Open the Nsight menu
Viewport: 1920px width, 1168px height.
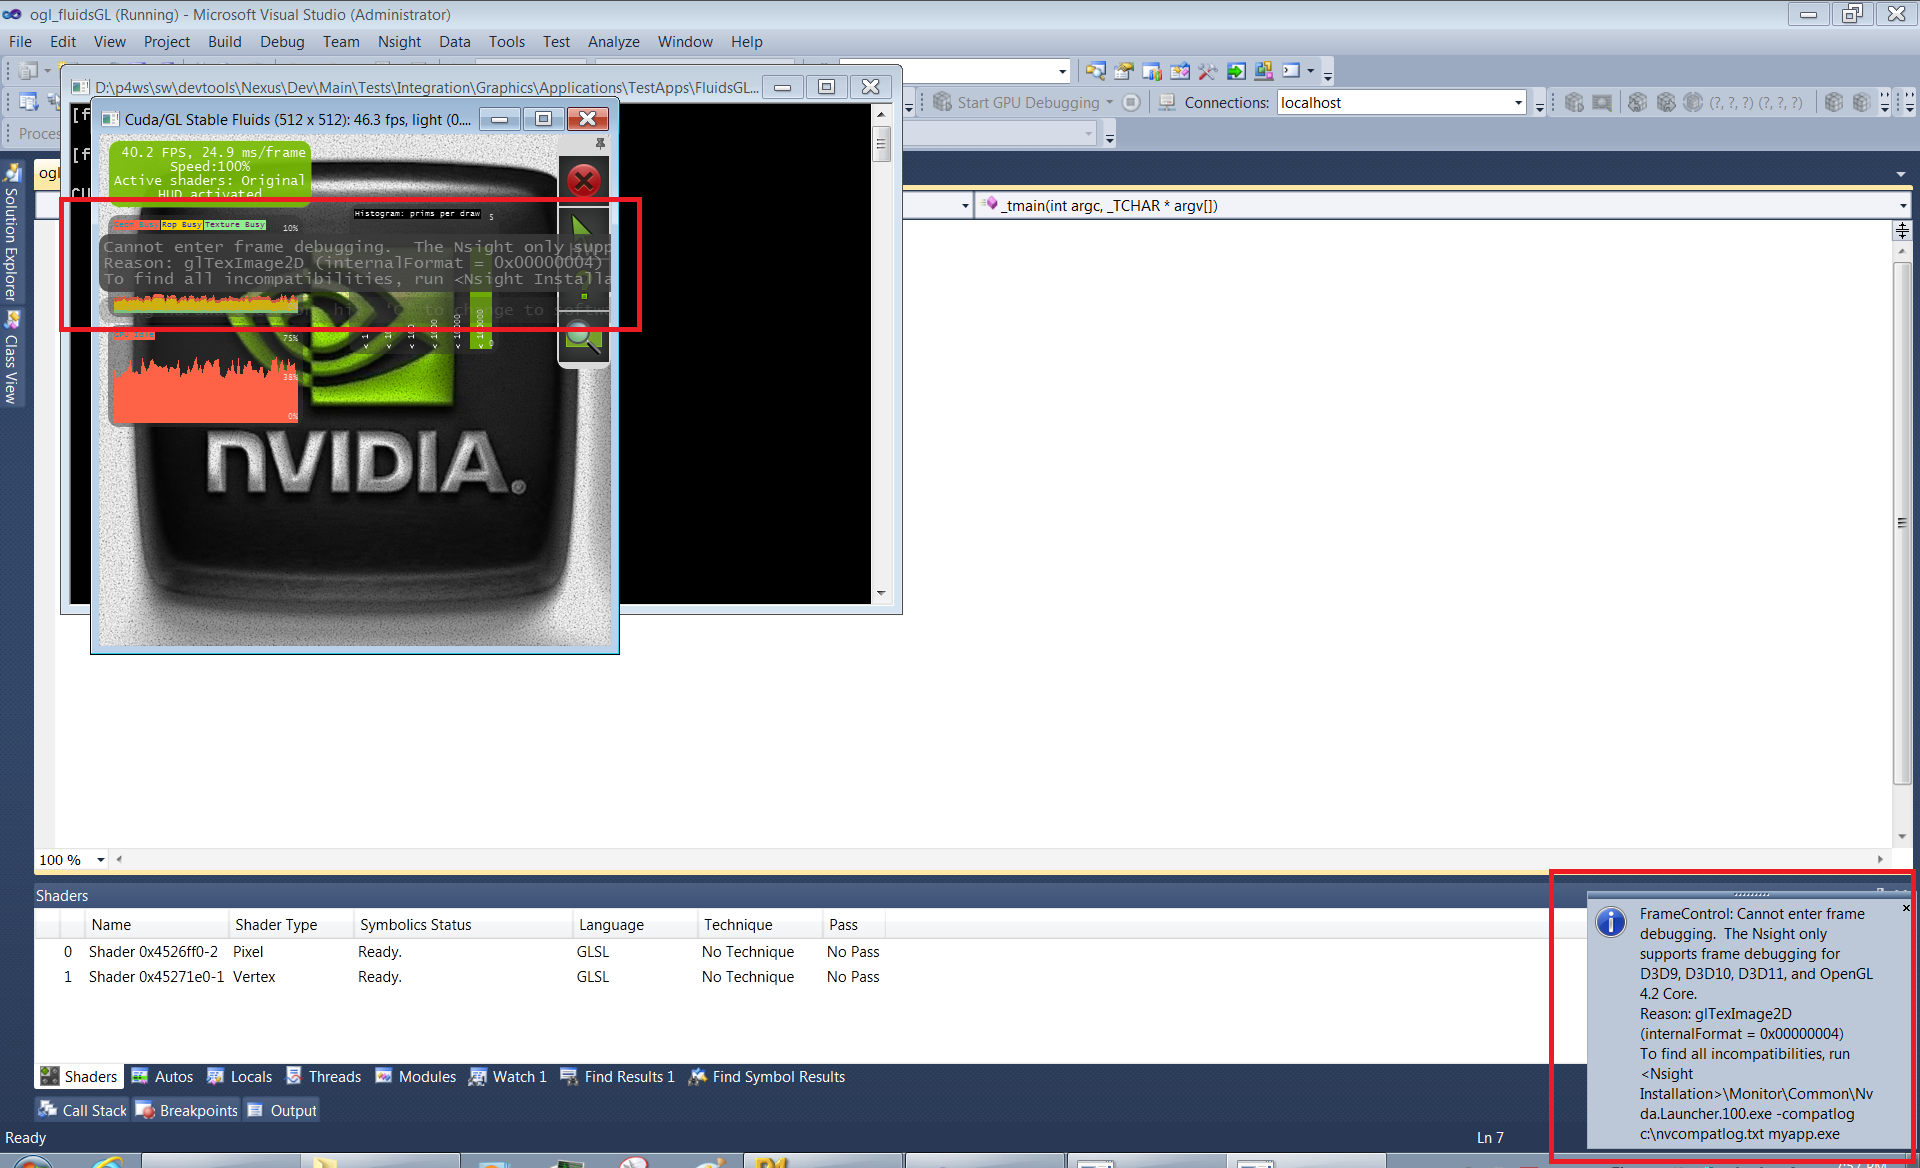tap(399, 41)
